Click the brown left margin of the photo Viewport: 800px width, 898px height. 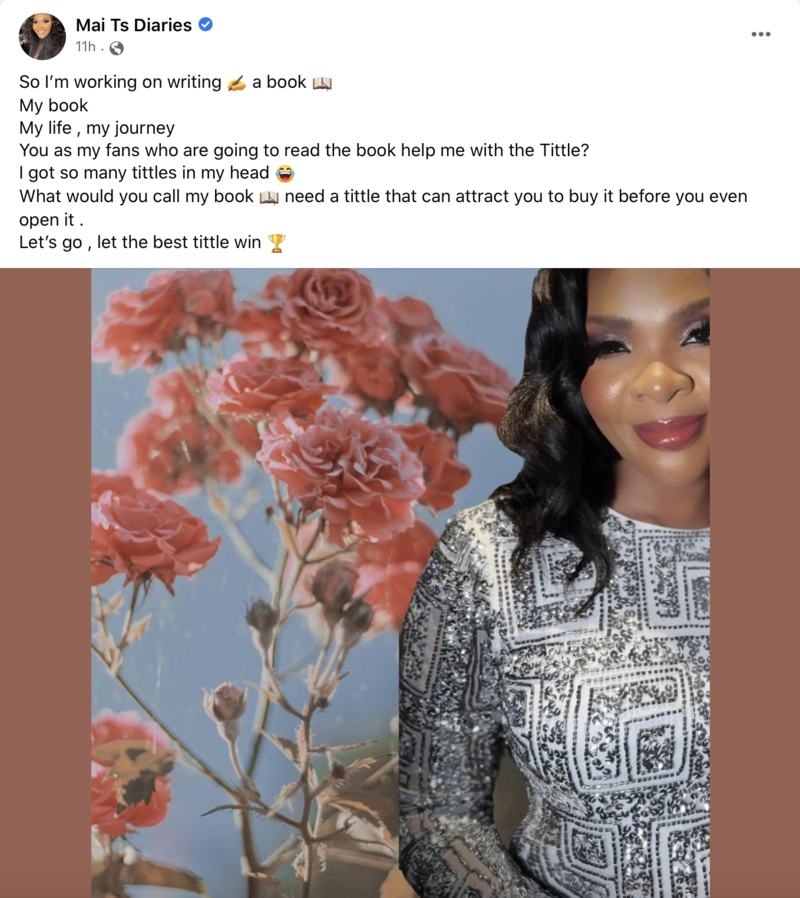click(46, 583)
